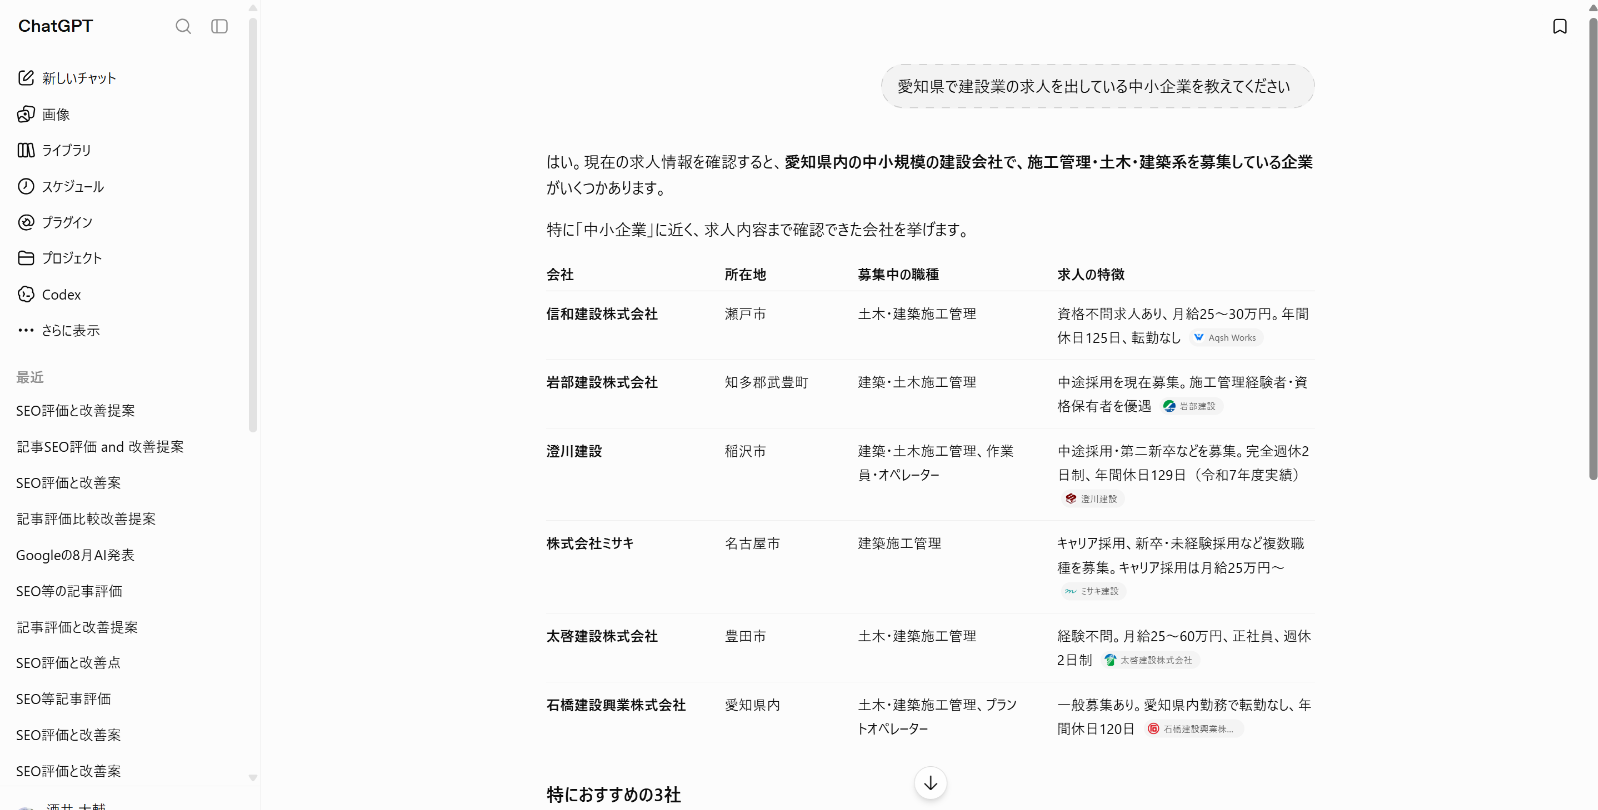Collapse the sidebar with the panel icon
The image size is (1598, 810).
(x=219, y=26)
